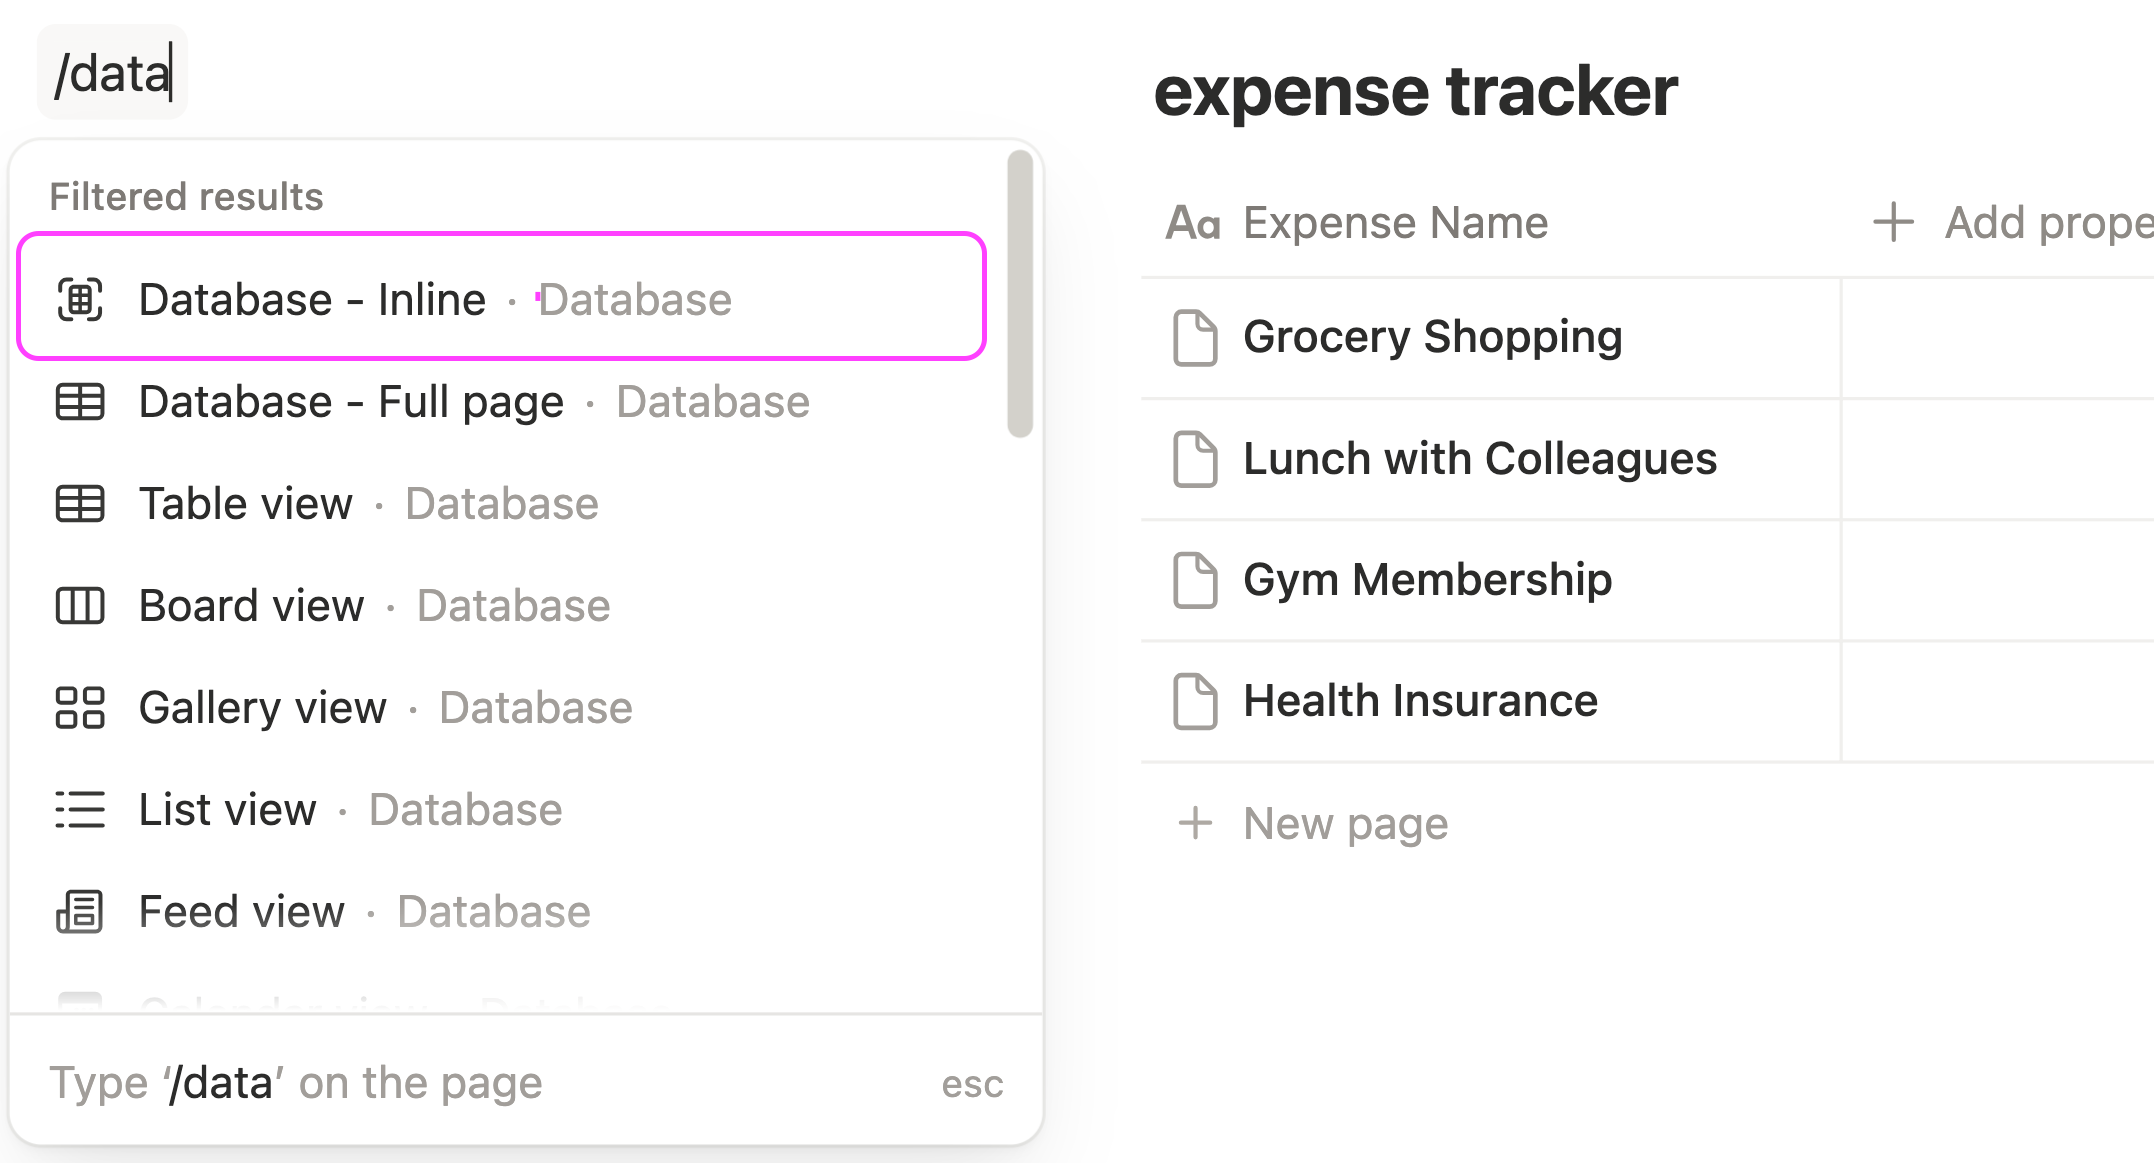Click the Add property plus button
This screenshot has height=1163, width=2154.
1893,222
